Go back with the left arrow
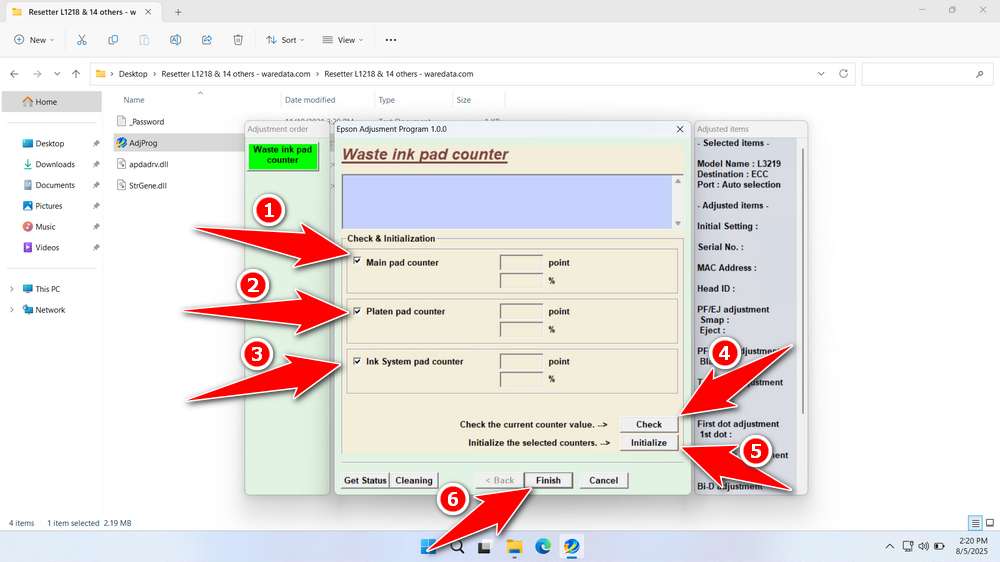Image resolution: width=1000 pixels, height=562 pixels. coord(15,74)
